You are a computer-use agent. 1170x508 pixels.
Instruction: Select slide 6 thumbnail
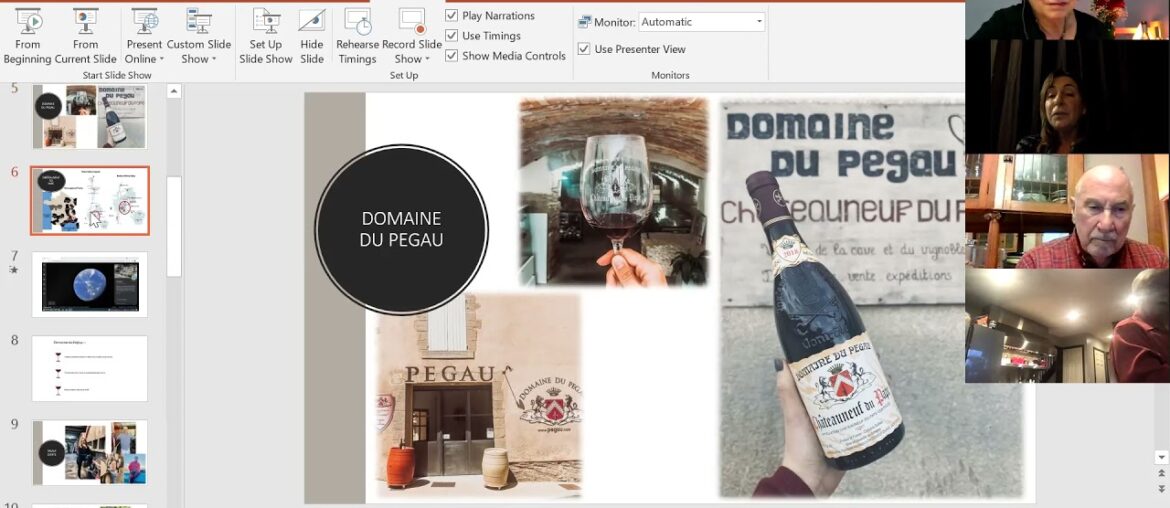pos(90,201)
